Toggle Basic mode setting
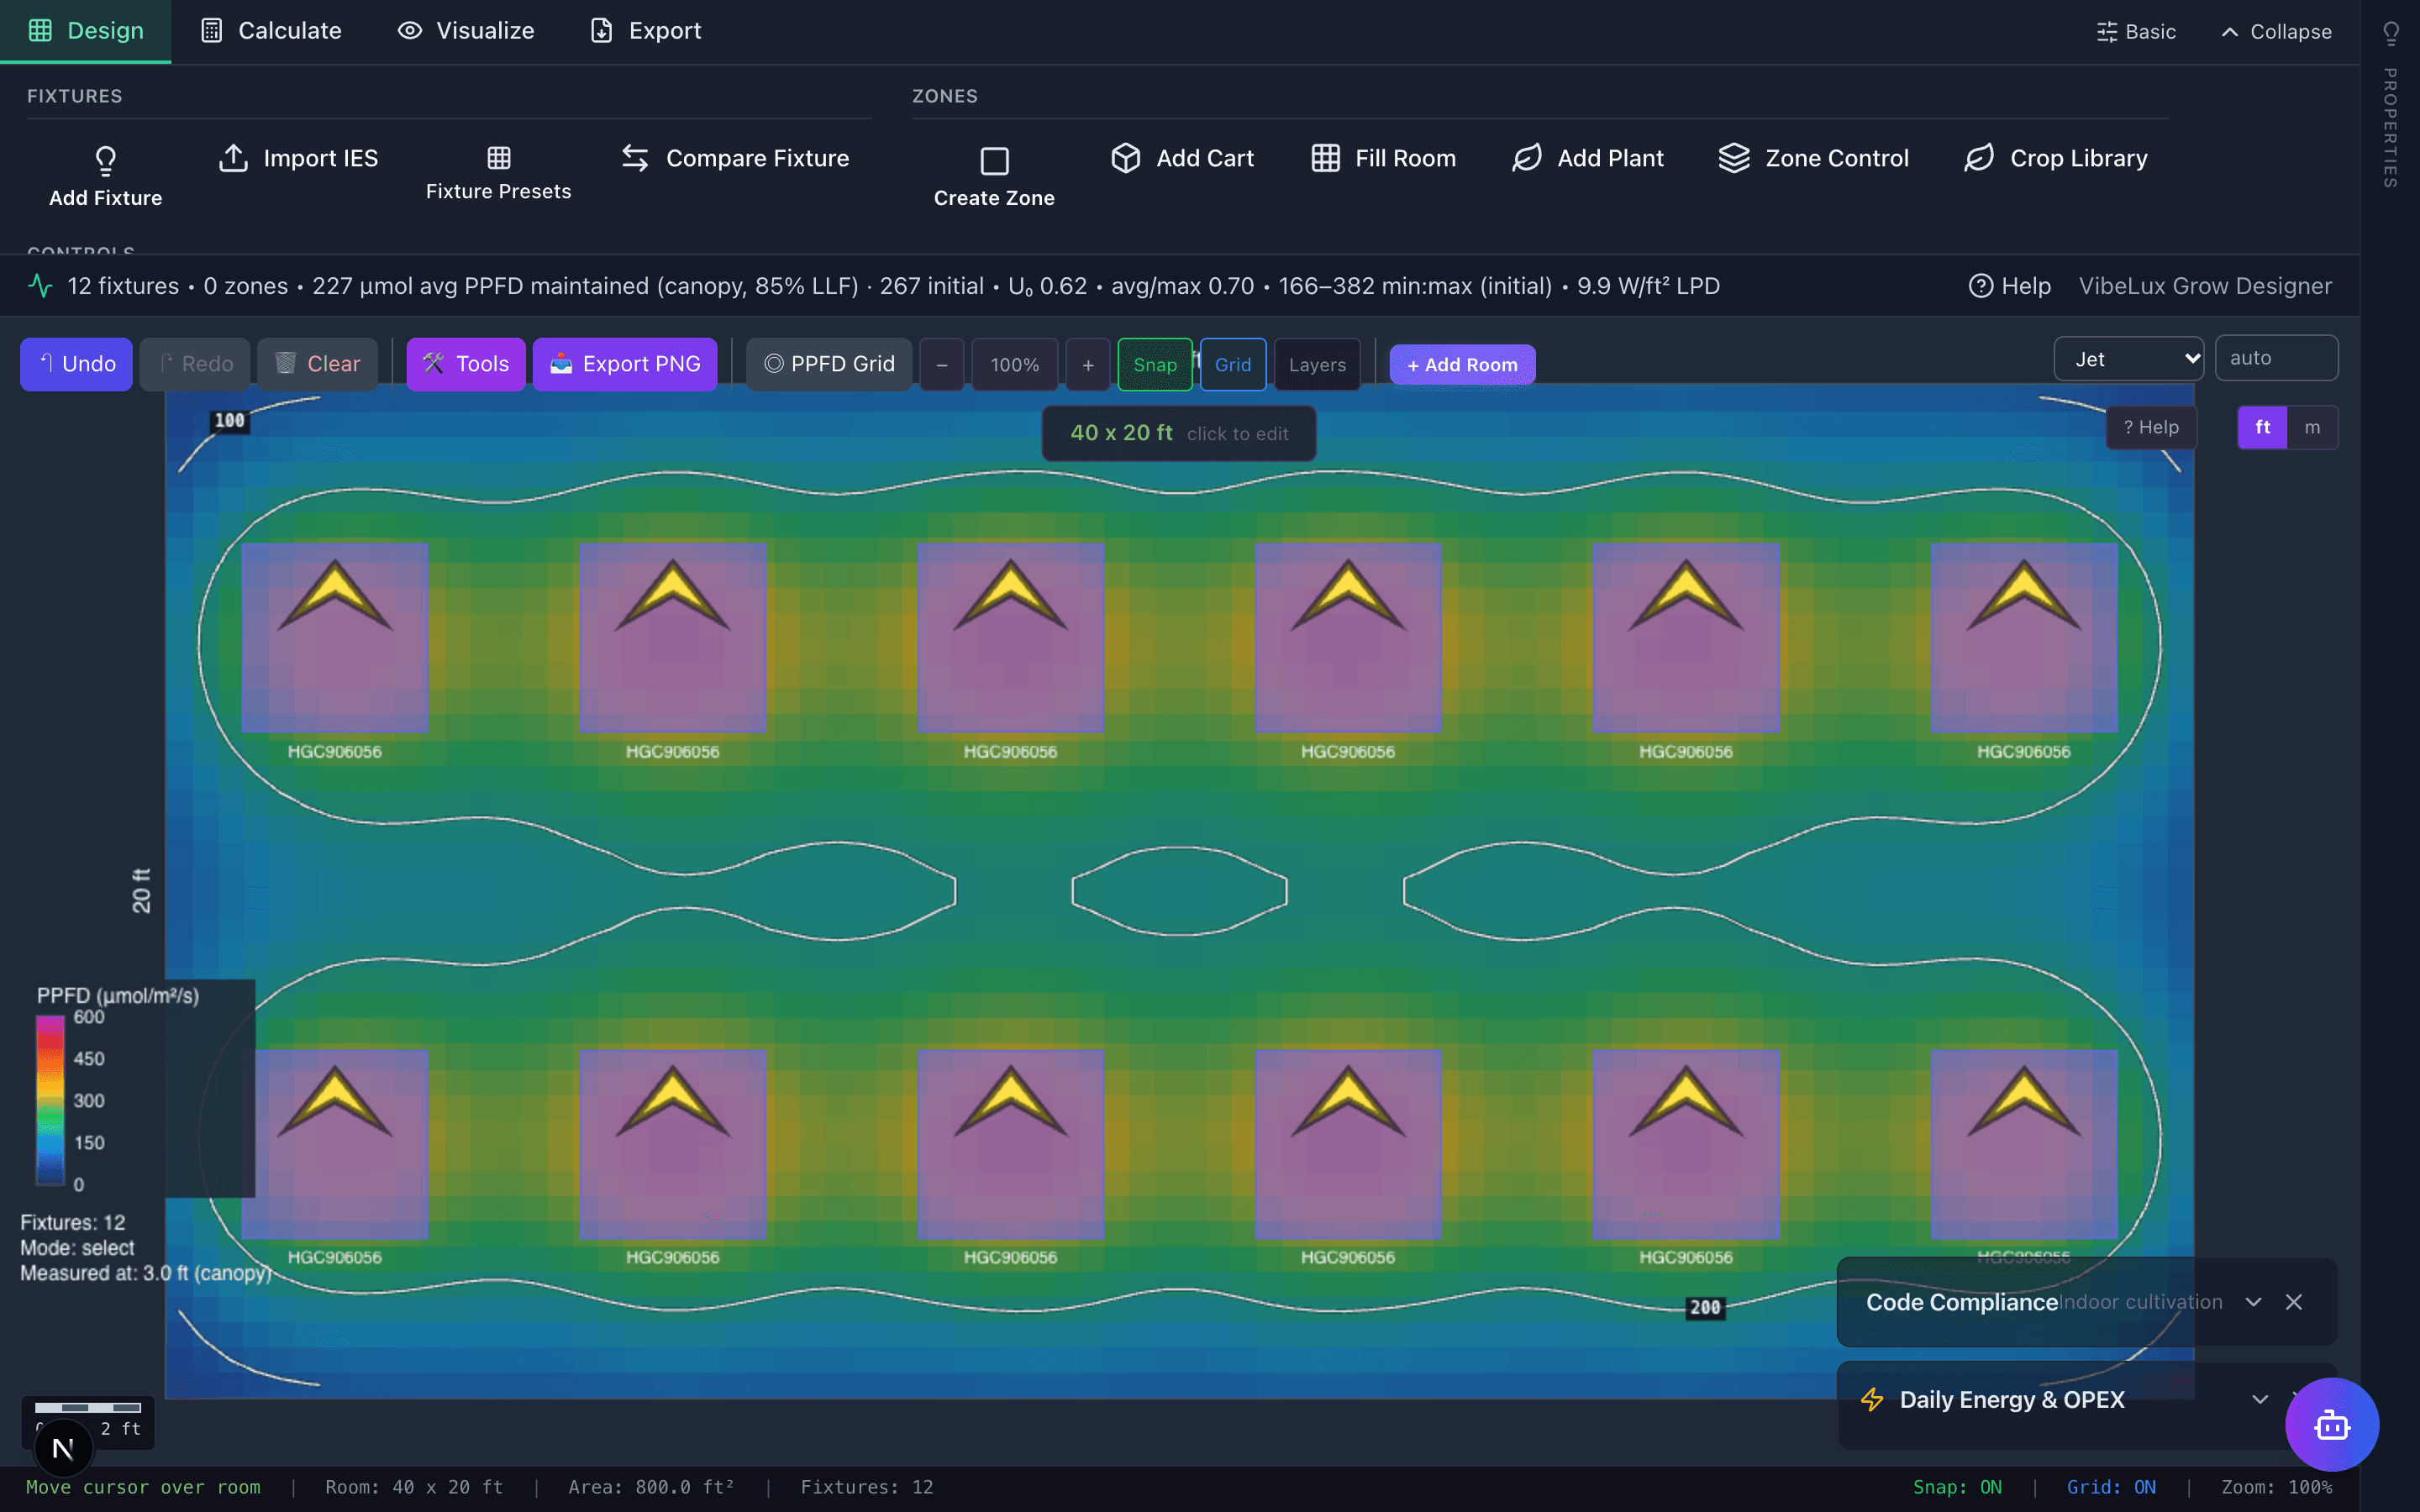The height and width of the screenshot is (1512, 2420). tap(2136, 31)
